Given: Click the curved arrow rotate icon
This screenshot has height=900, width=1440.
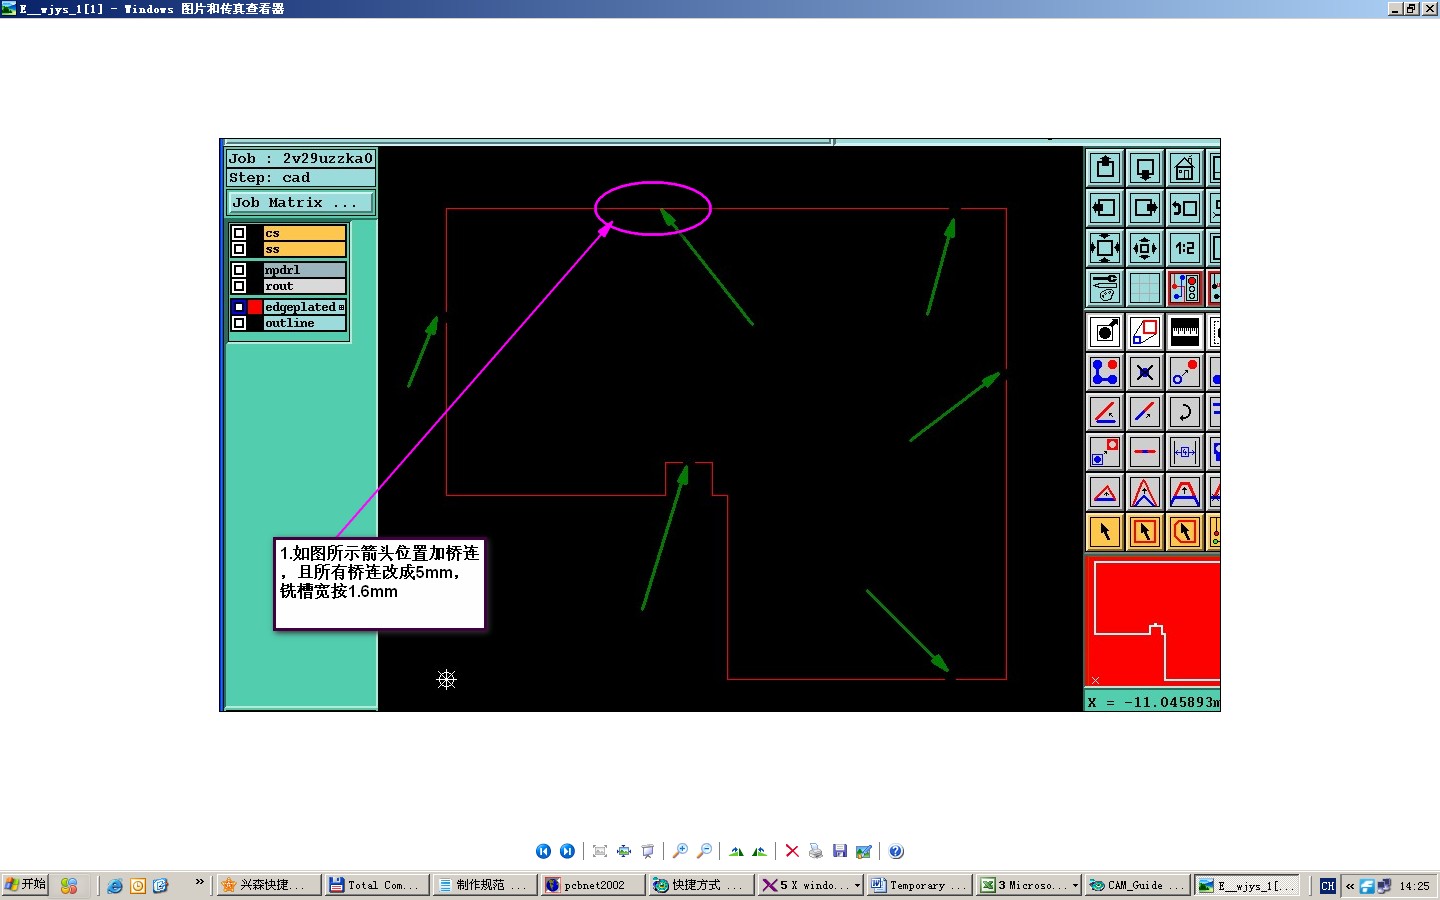Looking at the screenshot, I should 1185,412.
